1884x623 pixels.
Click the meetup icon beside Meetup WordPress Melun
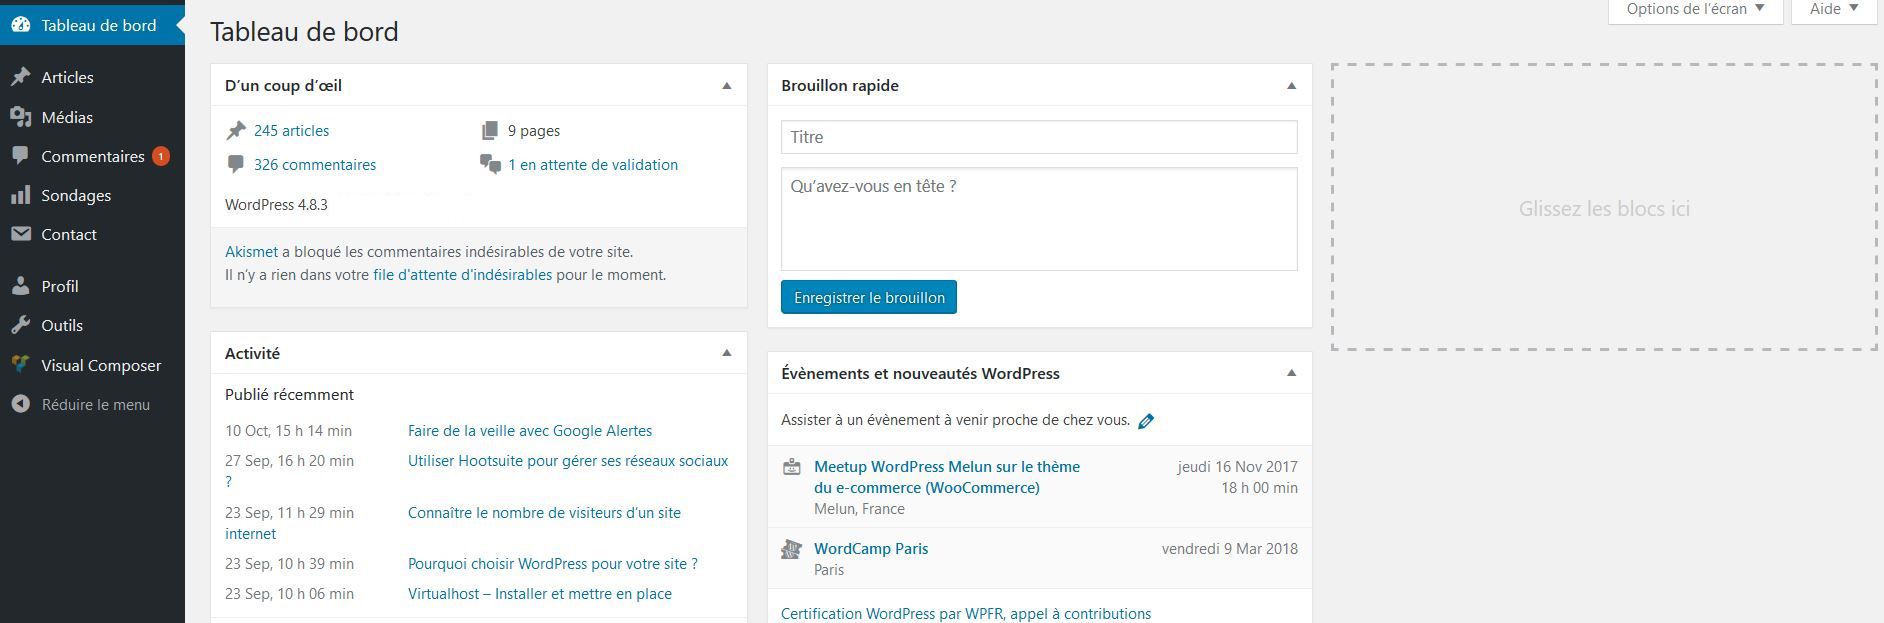pos(792,467)
